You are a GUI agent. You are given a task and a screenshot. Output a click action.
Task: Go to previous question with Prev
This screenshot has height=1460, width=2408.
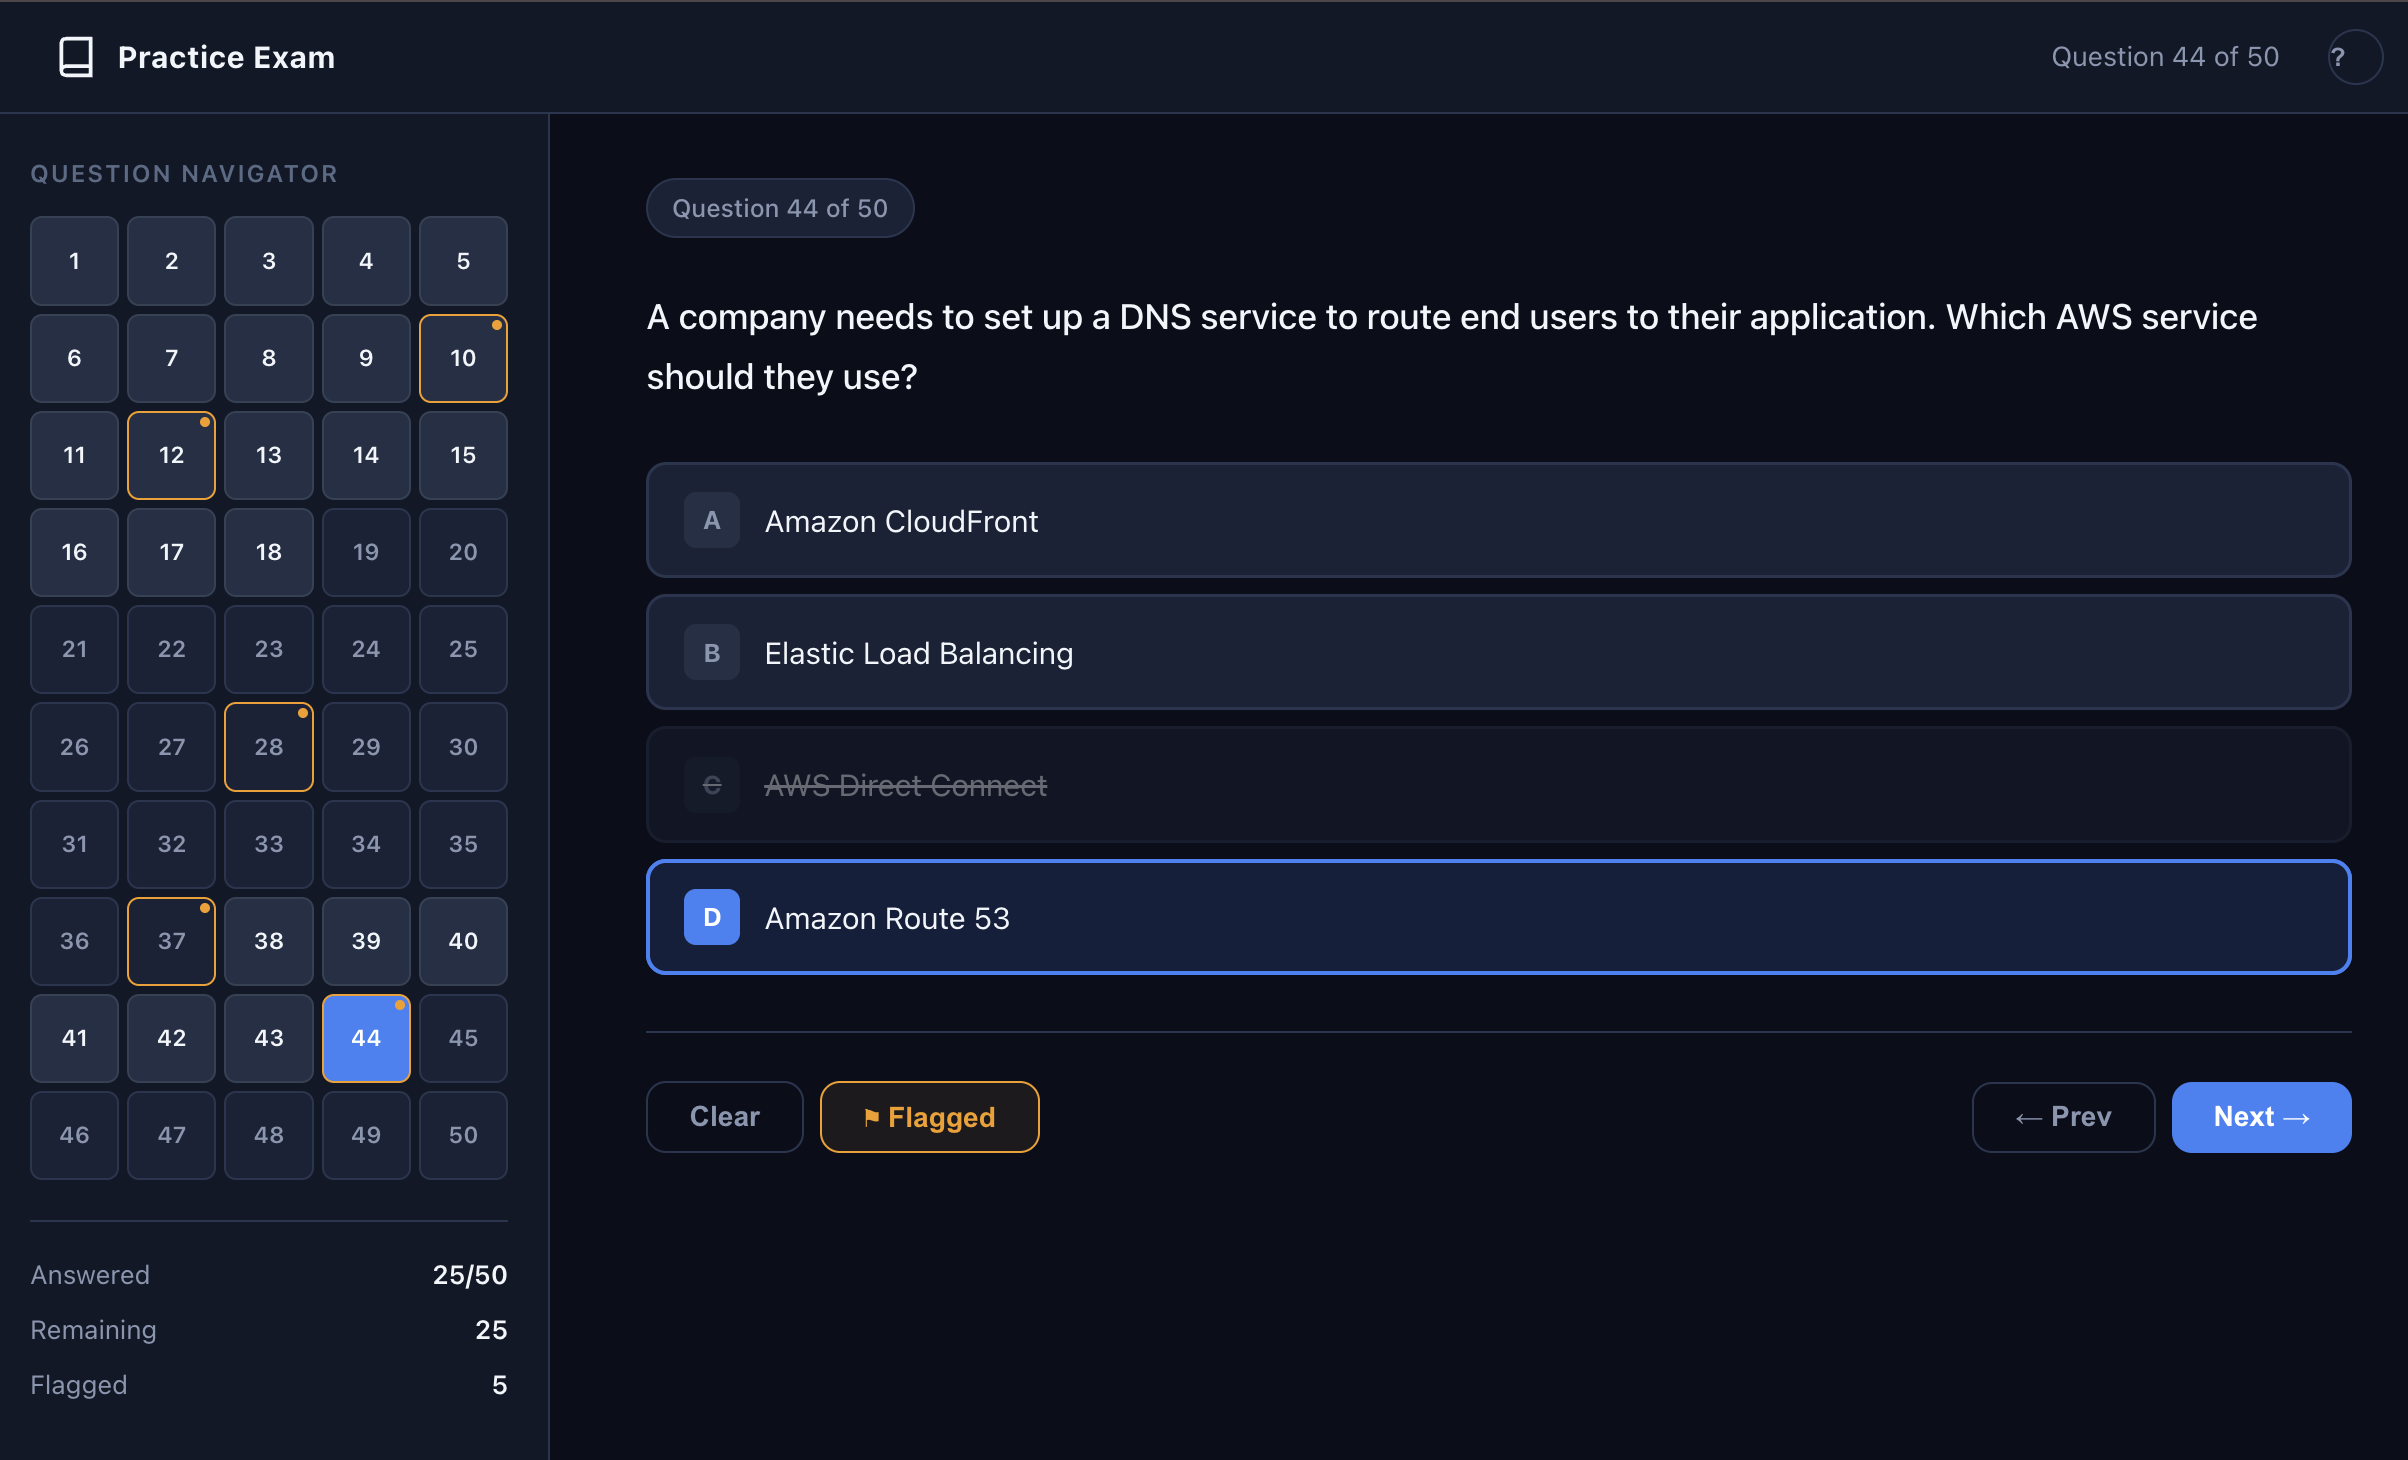coord(2063,1117)
